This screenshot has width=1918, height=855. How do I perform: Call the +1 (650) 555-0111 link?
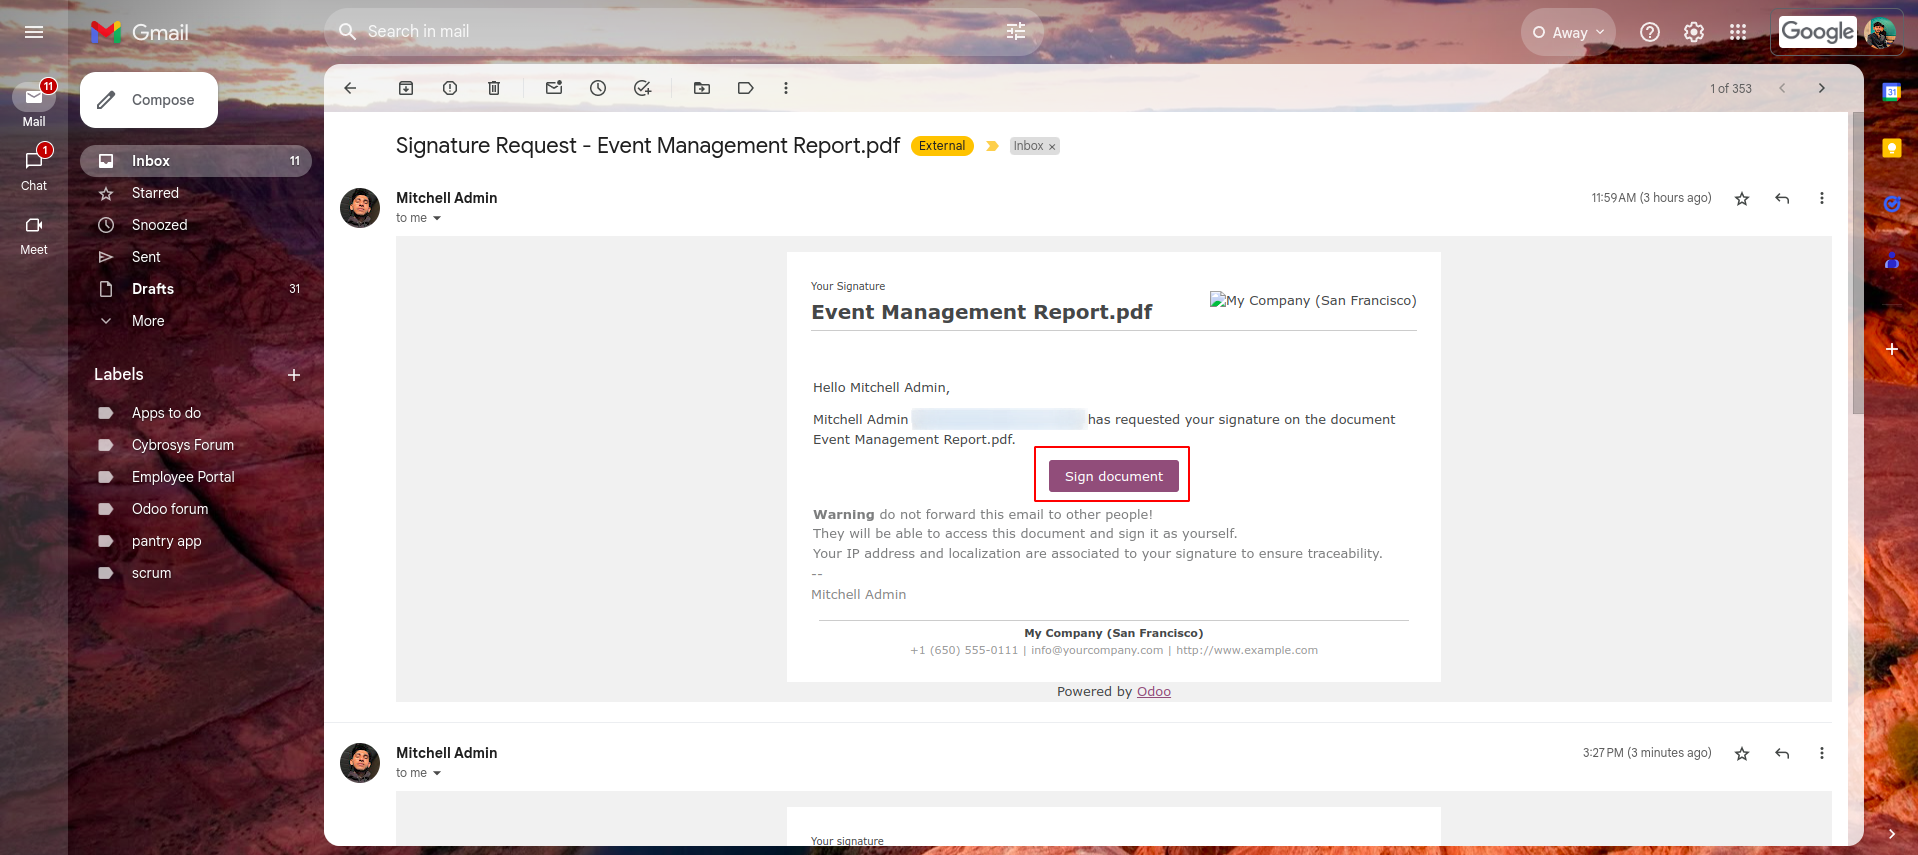[x=964, y=650]
